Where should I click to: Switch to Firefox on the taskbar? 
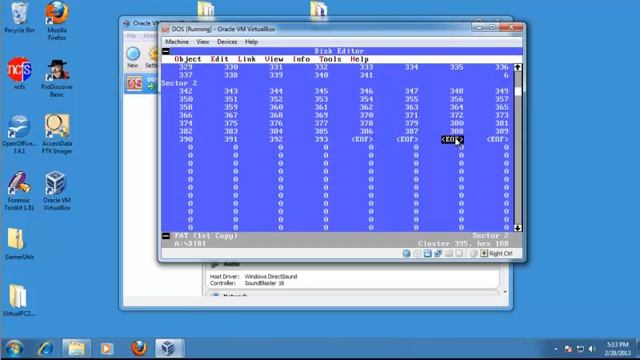[139, 349]
